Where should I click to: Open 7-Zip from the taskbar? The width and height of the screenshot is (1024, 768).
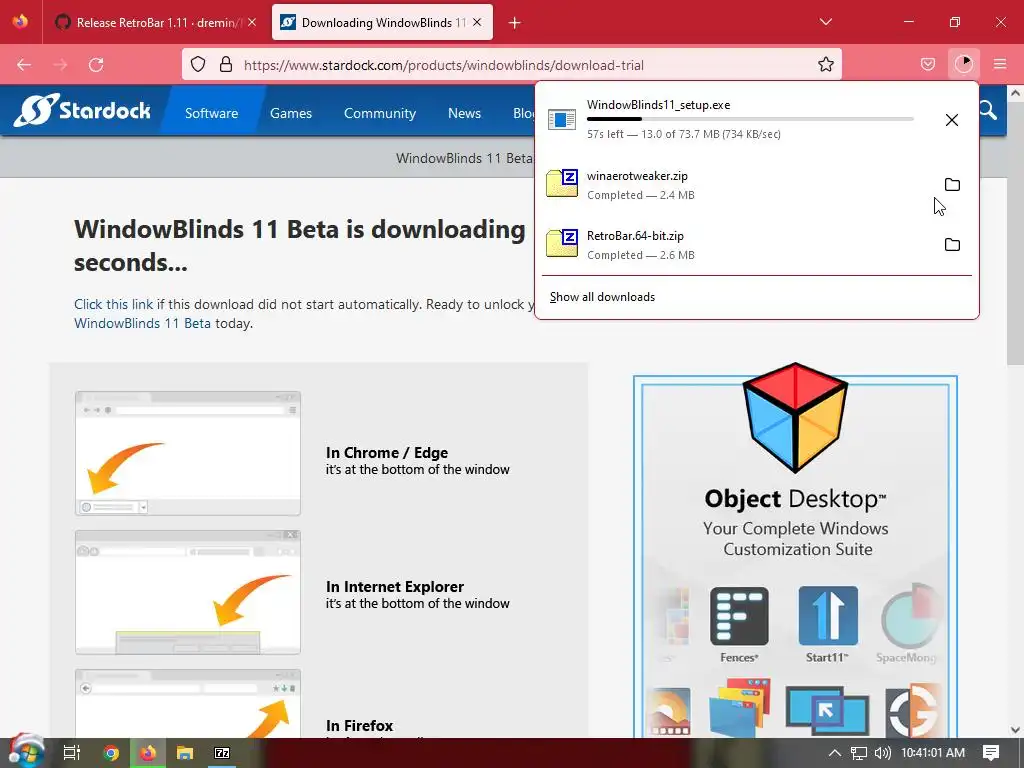222,753
